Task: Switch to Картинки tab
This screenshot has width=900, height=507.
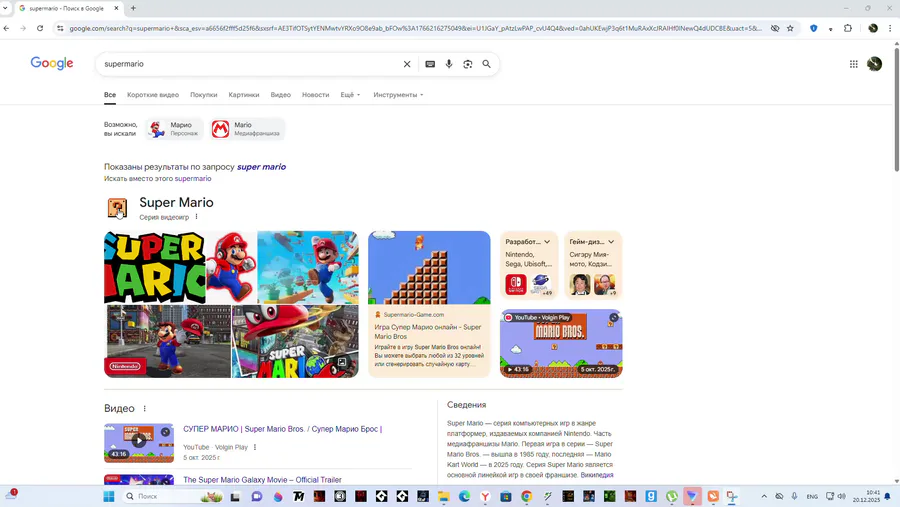Action: [x=244, y=95]
